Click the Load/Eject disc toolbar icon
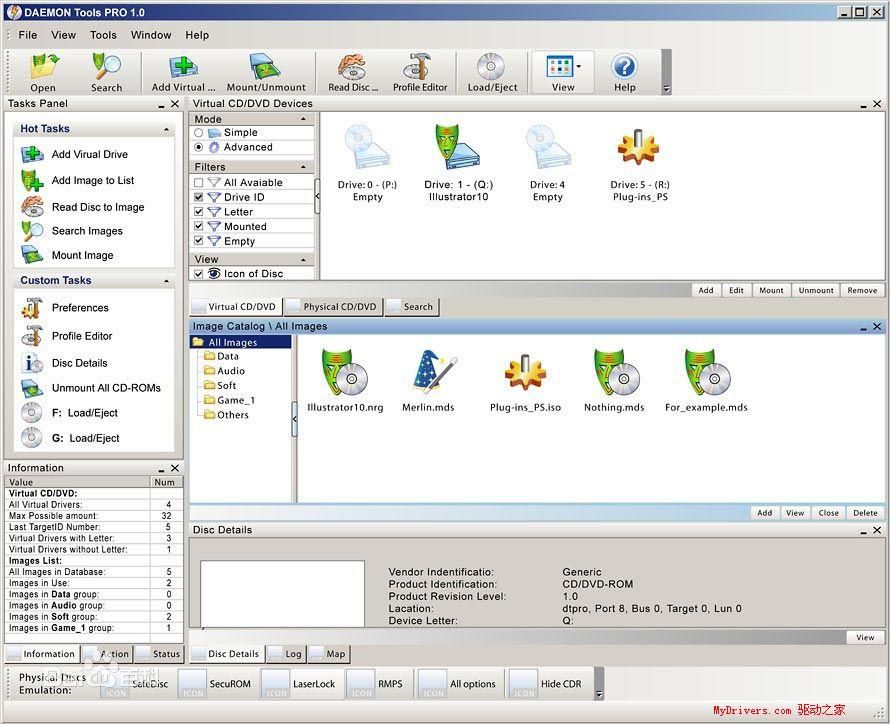Screen dimensions: 890x724 pyautogui.click(x=492, y=71)
